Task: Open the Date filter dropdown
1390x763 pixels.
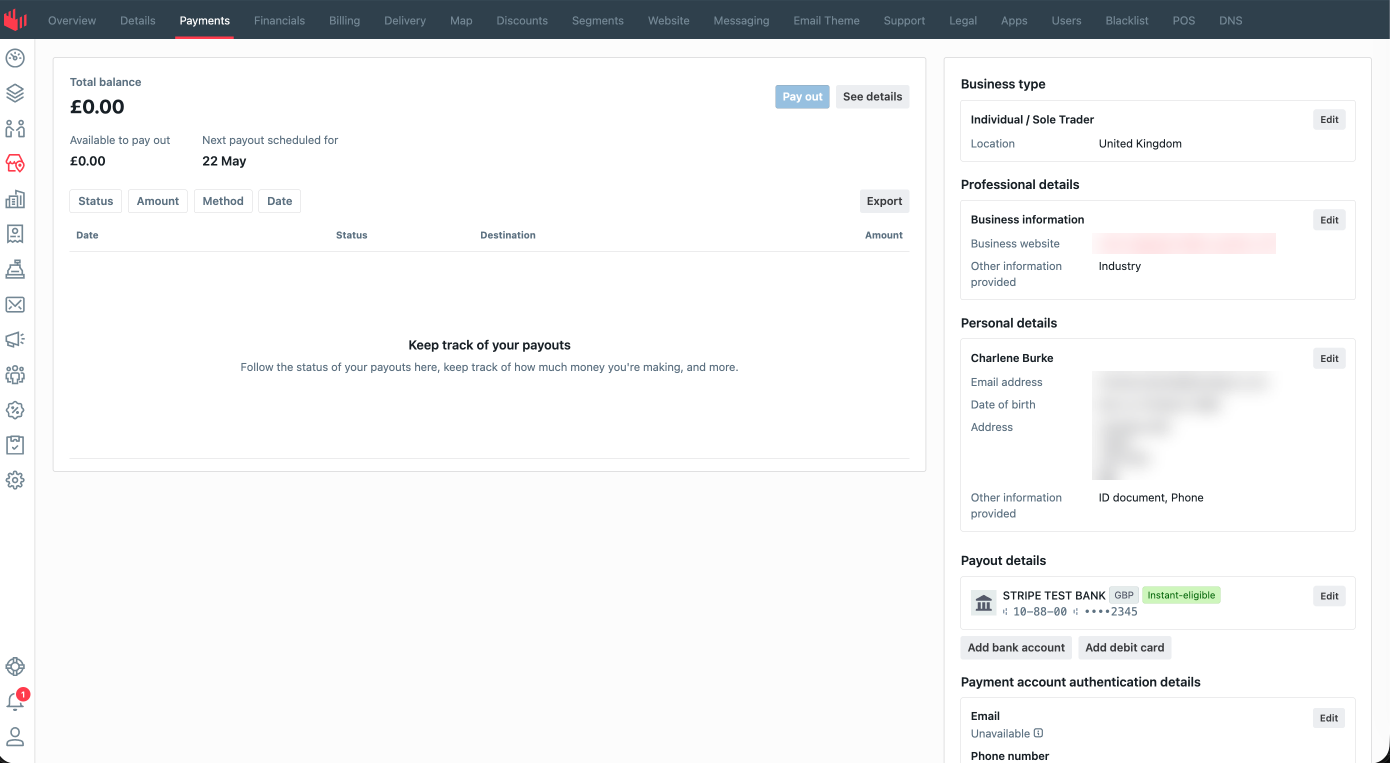Action: tap(280, 201)
